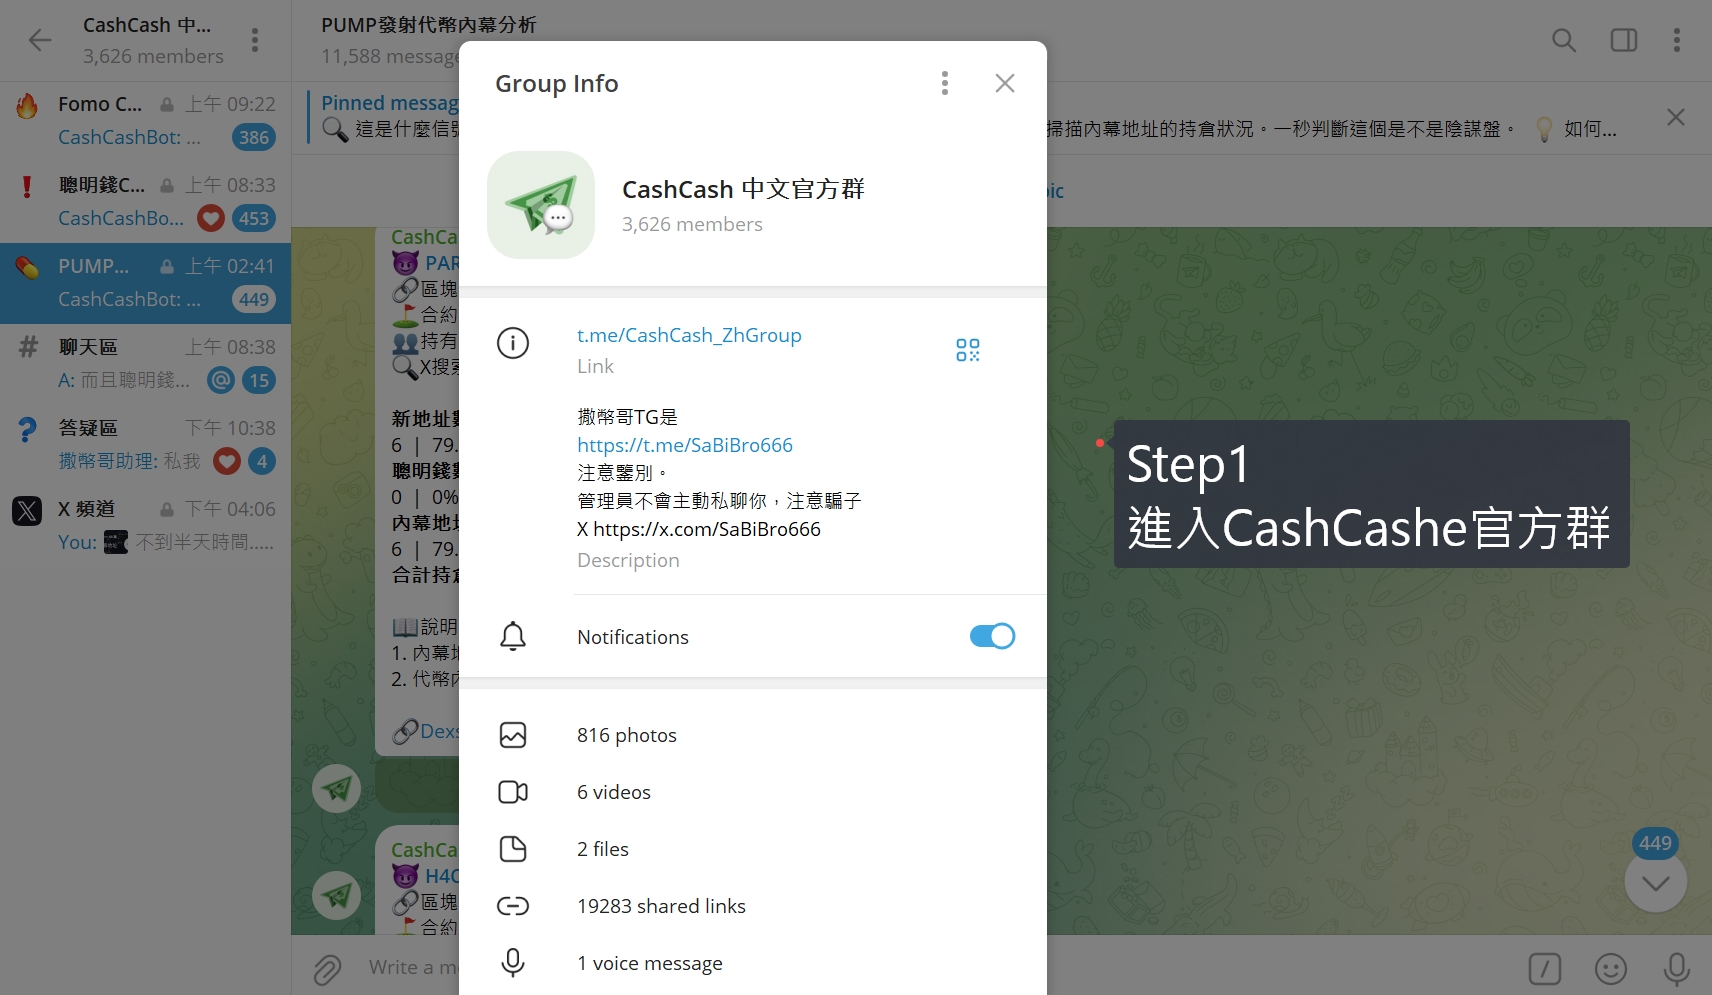Toggle the right sidebar panel icon

pos(1623,40)
